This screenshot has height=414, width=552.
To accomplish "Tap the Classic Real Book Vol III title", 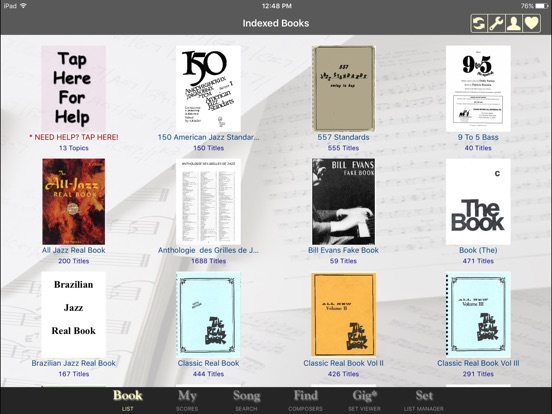I will pos(478,363).
